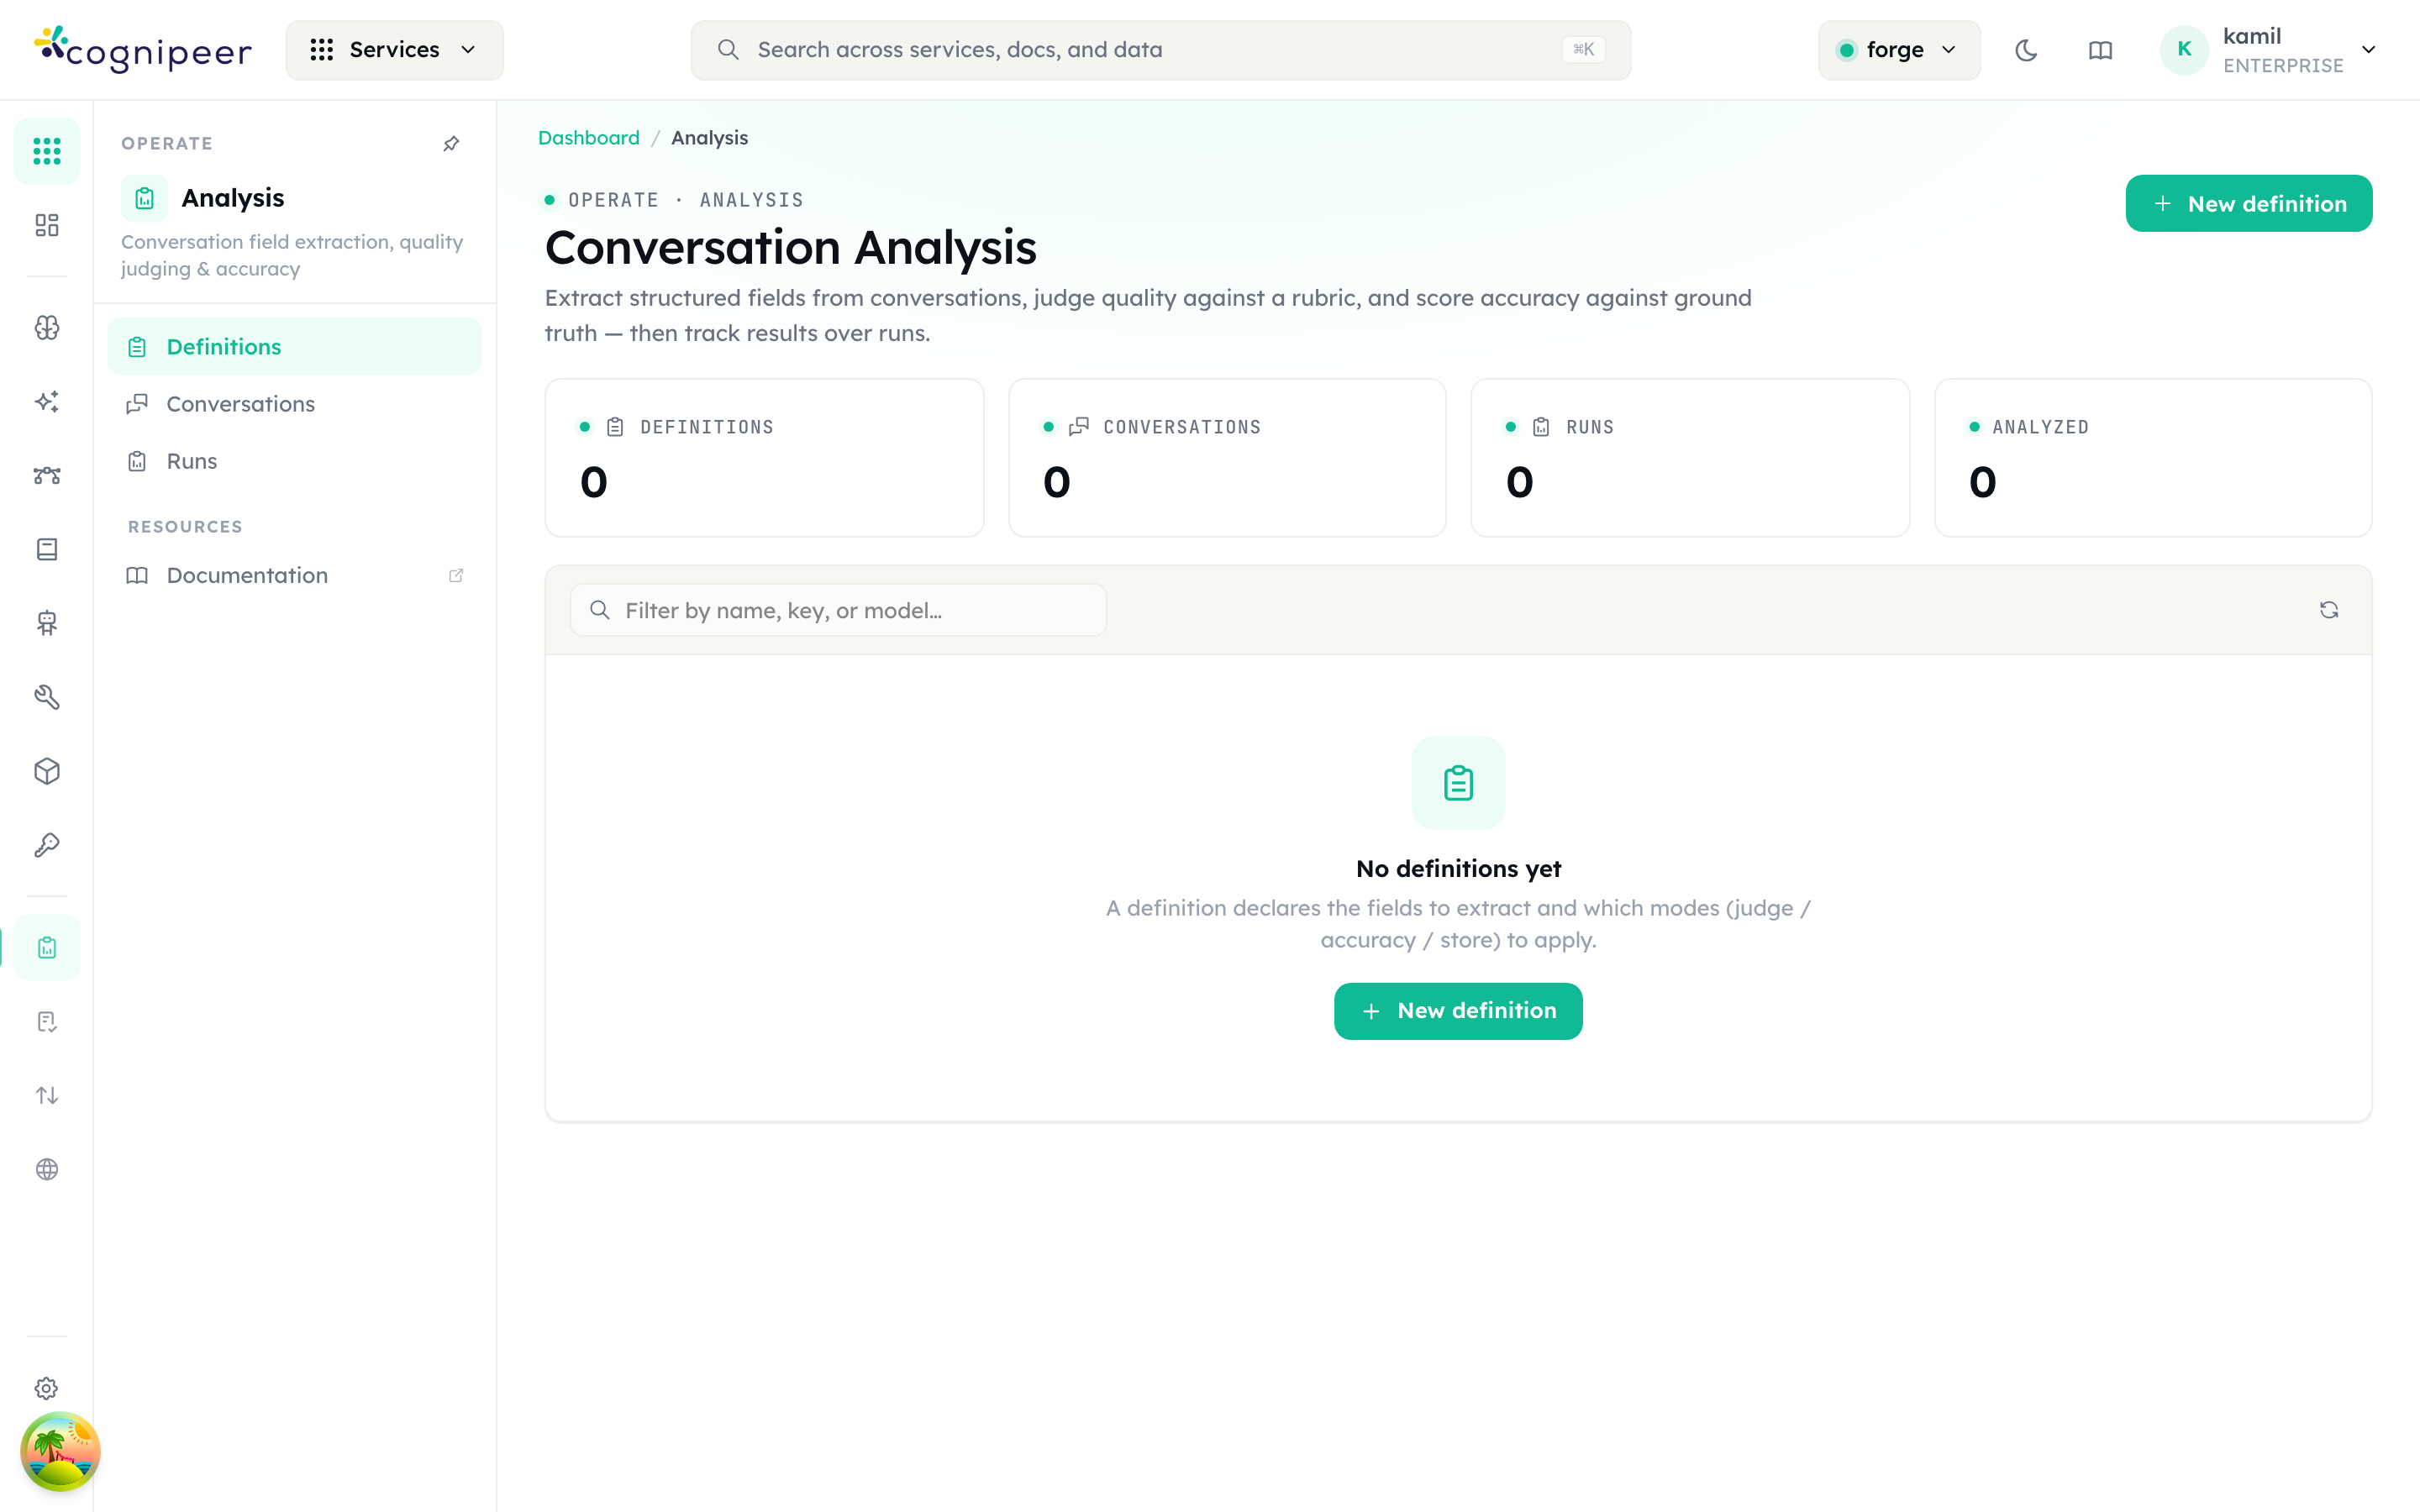Click the Conversations stat card
The height and width of the screenshot is (1512, 2420).
pyautogui.click(x=1227, y=457)
